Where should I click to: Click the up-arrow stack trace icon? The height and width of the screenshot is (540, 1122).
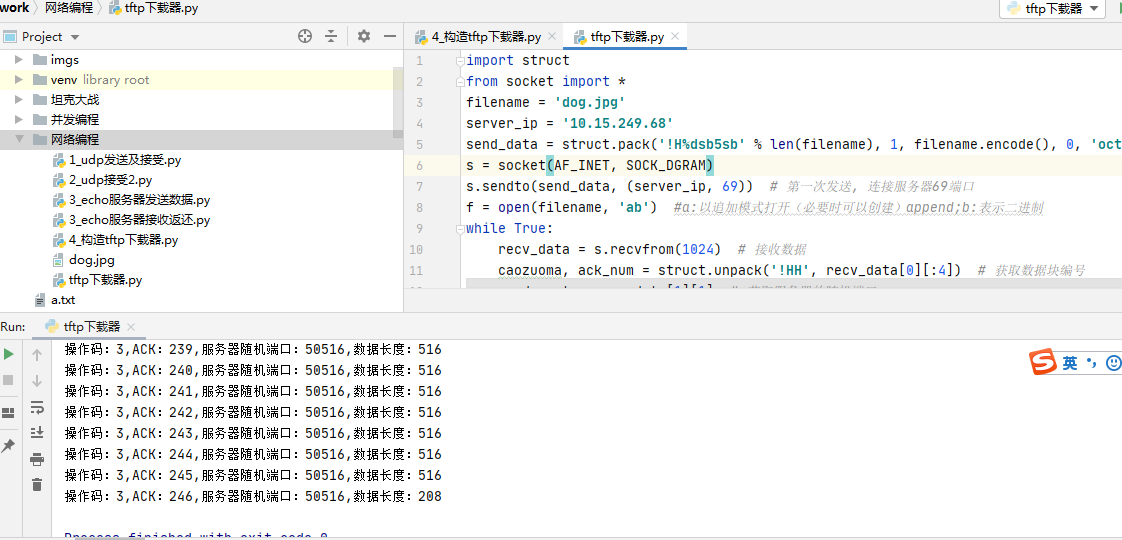37,355
